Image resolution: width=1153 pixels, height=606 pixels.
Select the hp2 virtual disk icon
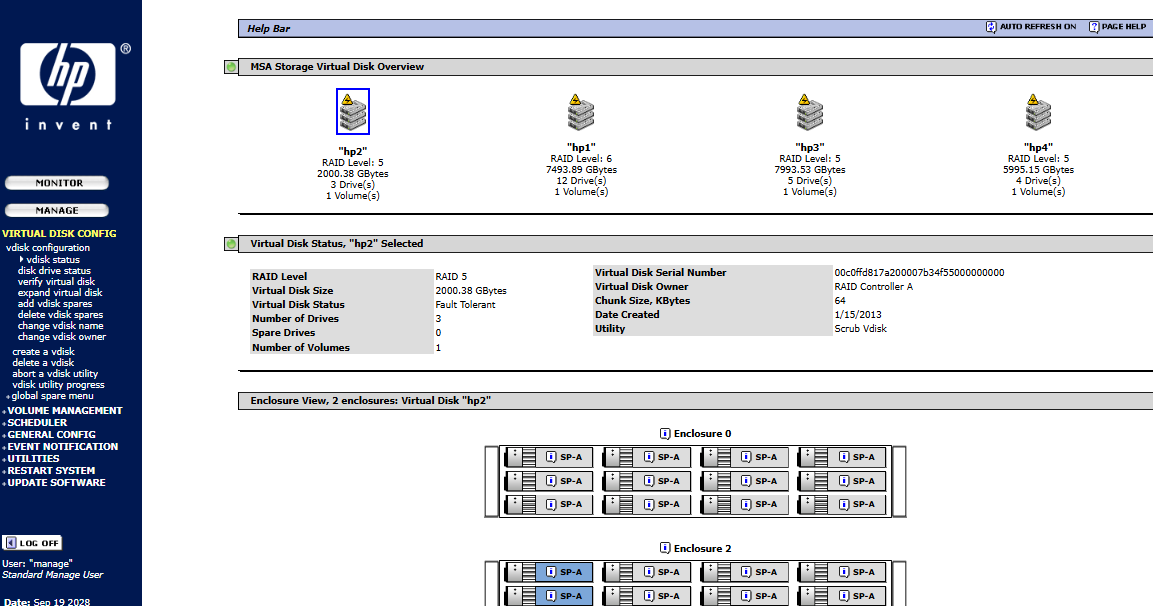pos(352,112)
